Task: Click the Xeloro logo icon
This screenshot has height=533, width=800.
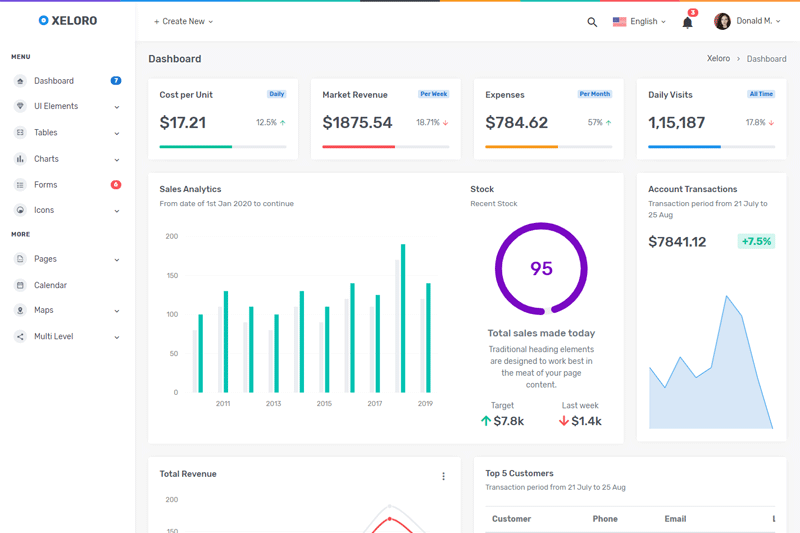Action: pos(43,20)
